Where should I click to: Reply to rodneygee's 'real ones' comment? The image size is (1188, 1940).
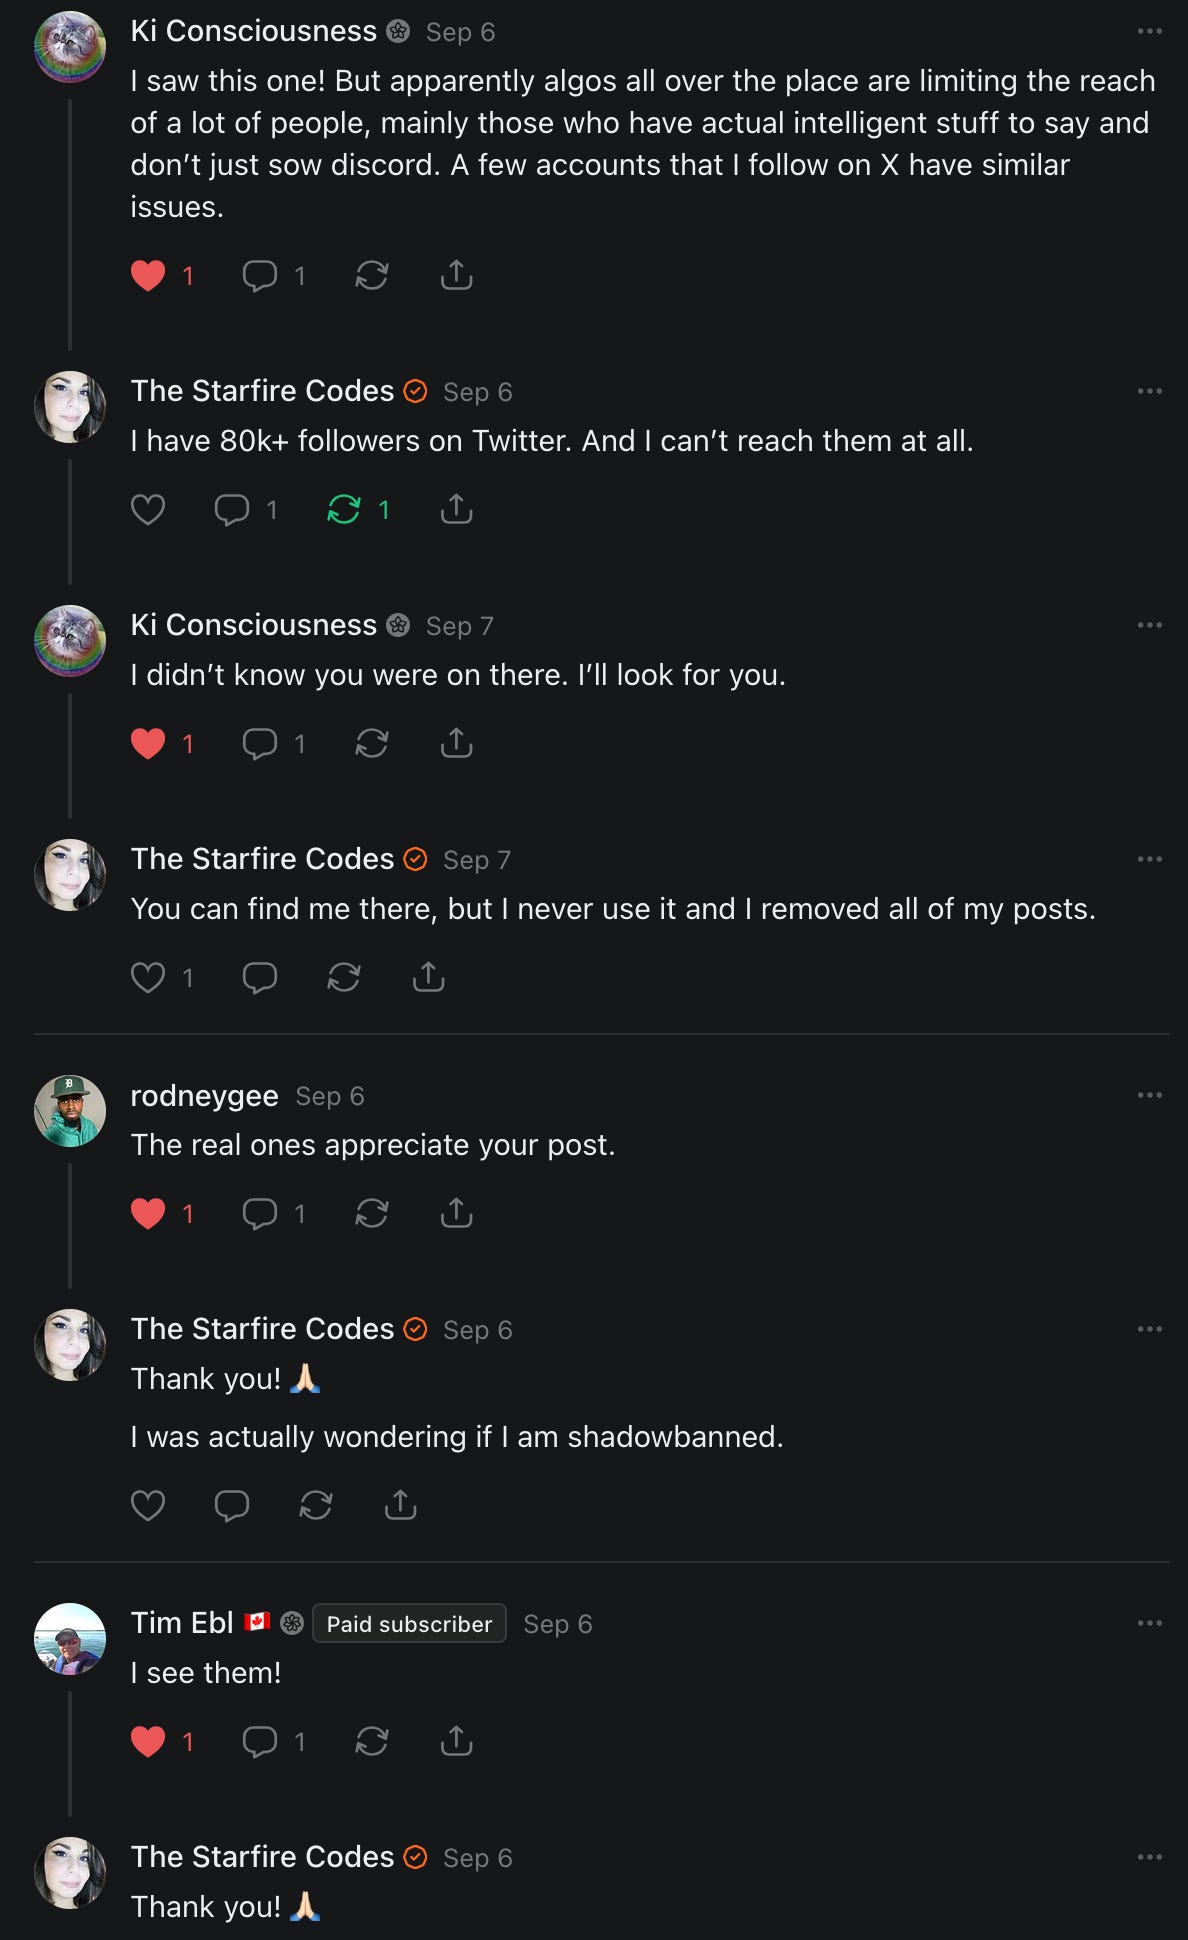pyautogui.click(x=260, y=1213)
